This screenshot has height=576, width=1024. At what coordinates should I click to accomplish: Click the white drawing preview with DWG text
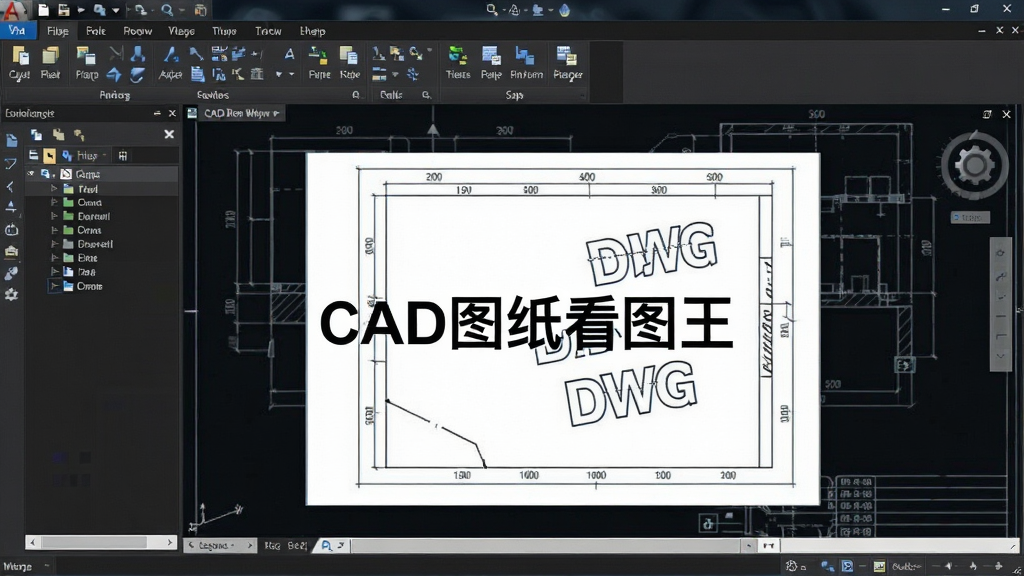click(563, 328)
